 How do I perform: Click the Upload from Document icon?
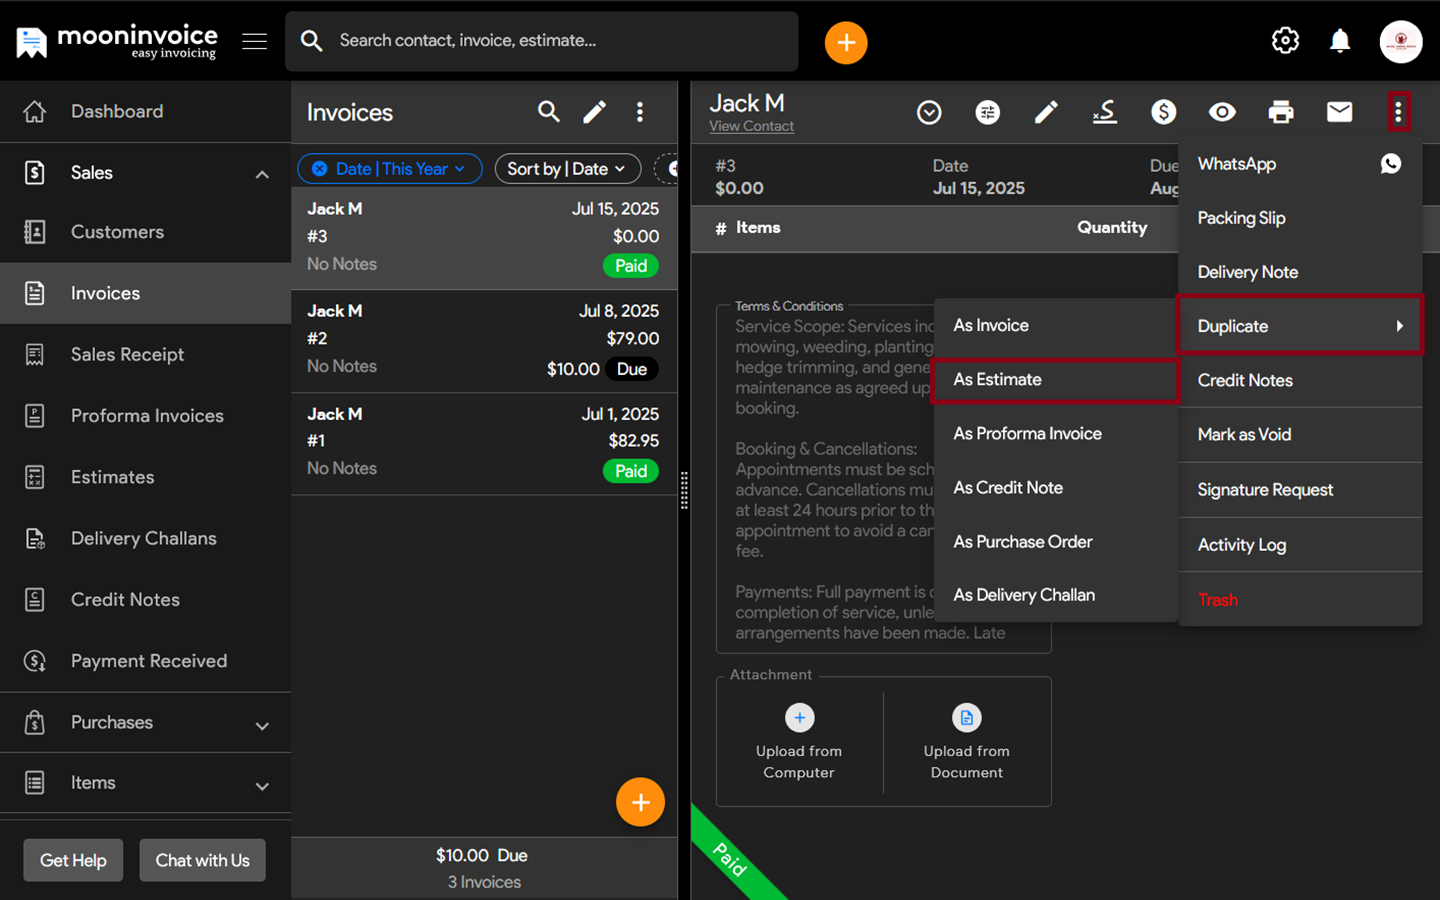[x=966, y=717]
